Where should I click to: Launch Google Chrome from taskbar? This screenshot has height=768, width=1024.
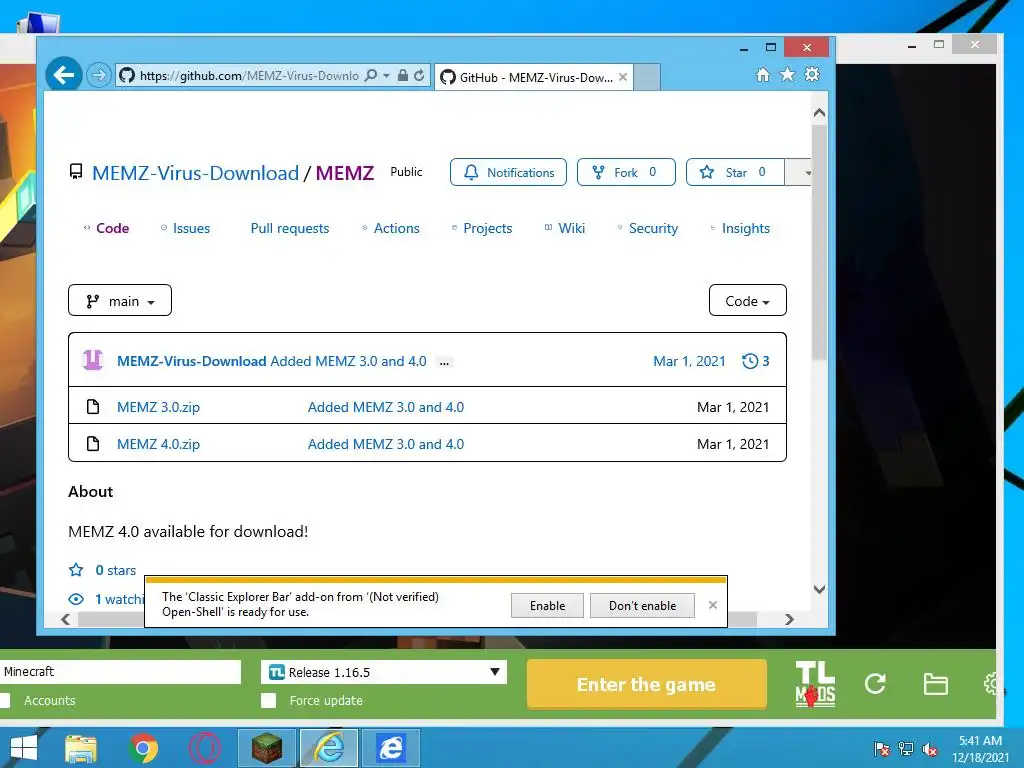pyautogui.click(x=144, y=748)
